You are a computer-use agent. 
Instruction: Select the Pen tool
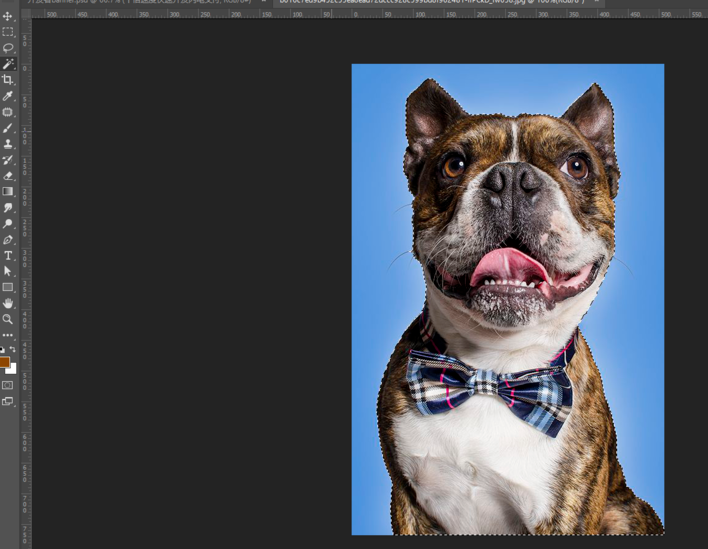8,240
